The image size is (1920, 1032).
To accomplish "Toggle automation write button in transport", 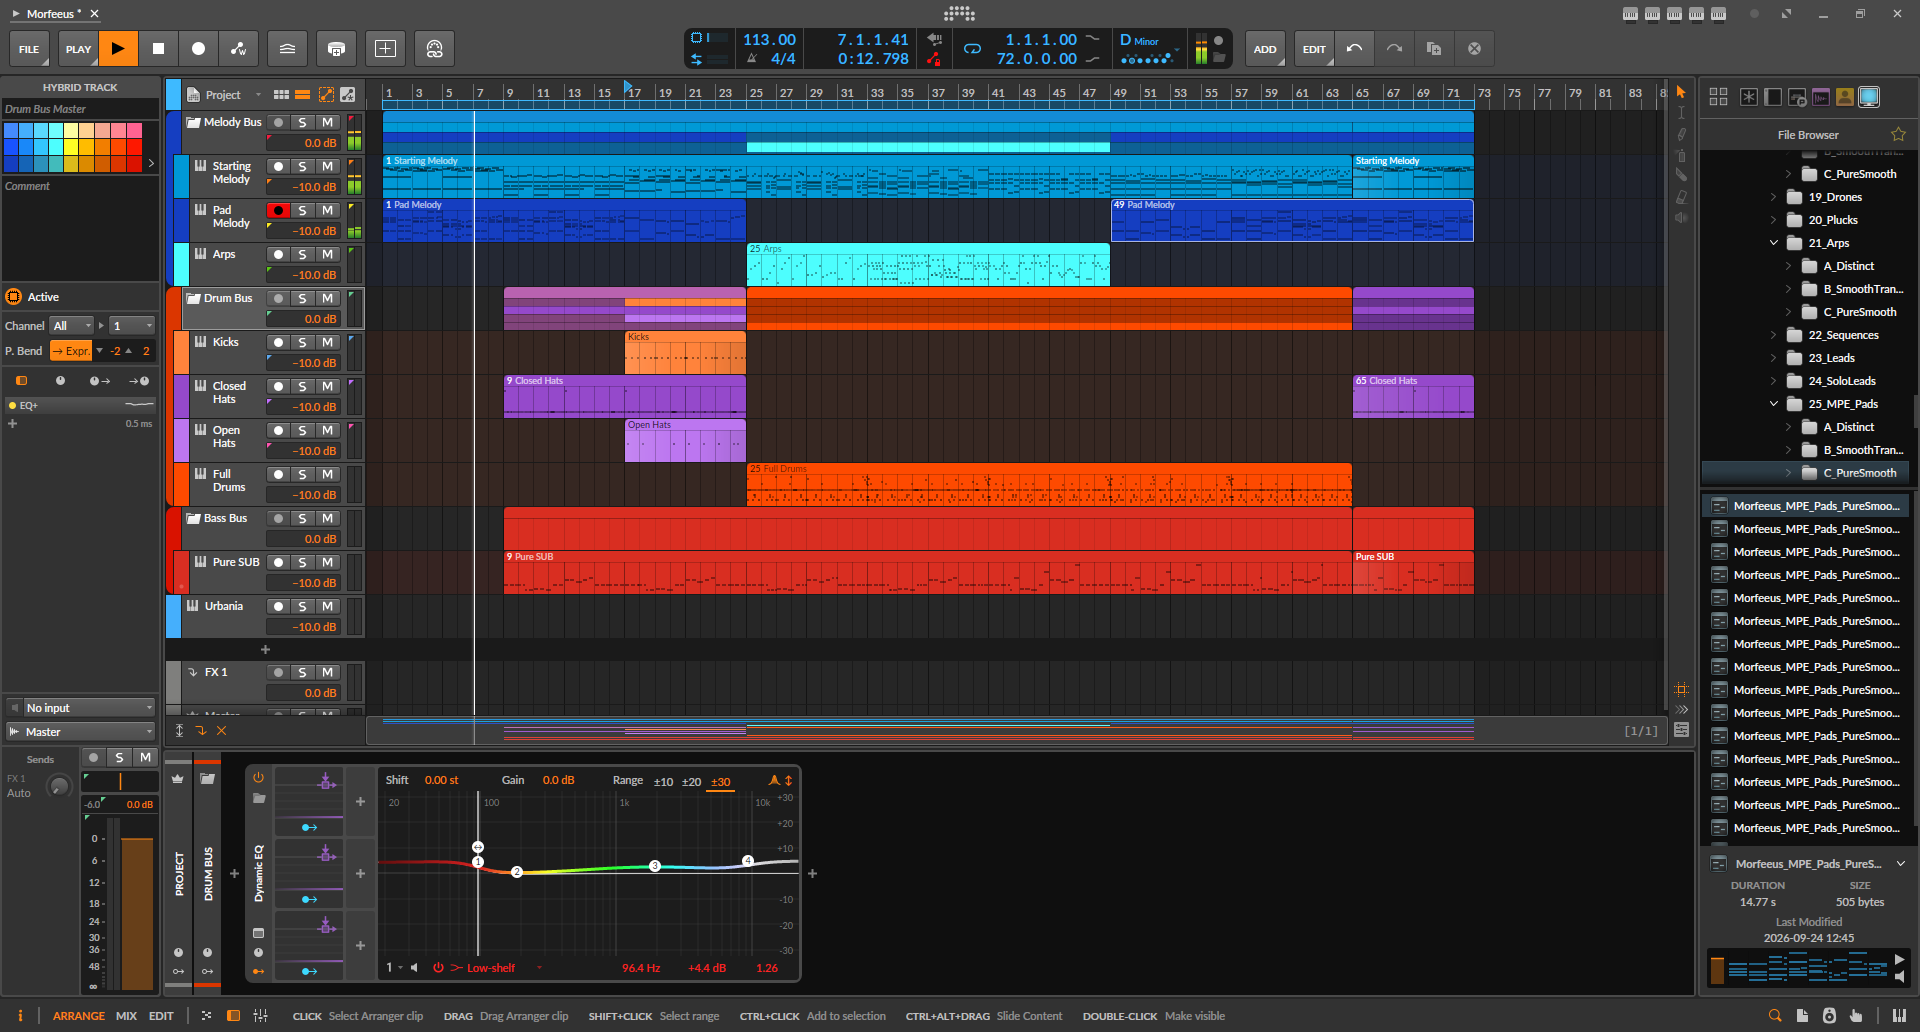I will (238, 48).
